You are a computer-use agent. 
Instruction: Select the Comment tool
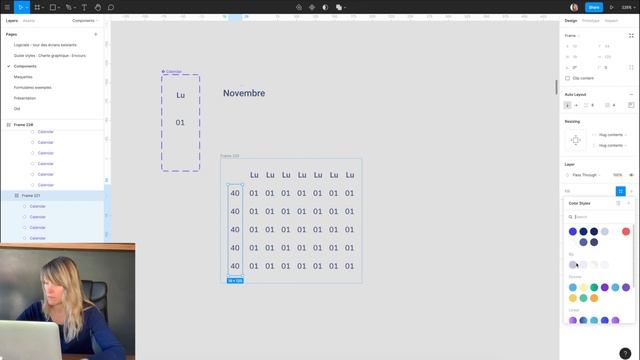[111, 7]
